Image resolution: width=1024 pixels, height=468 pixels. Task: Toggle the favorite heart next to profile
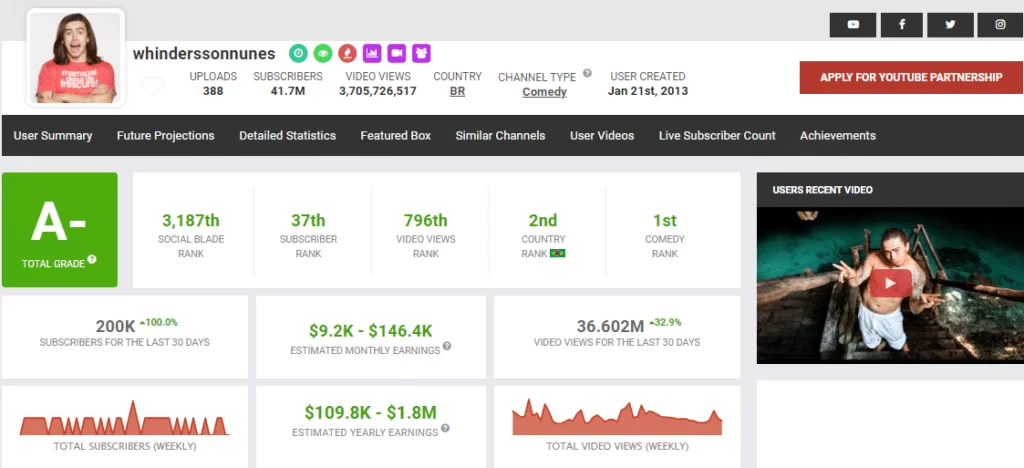[x=152, y=86]
